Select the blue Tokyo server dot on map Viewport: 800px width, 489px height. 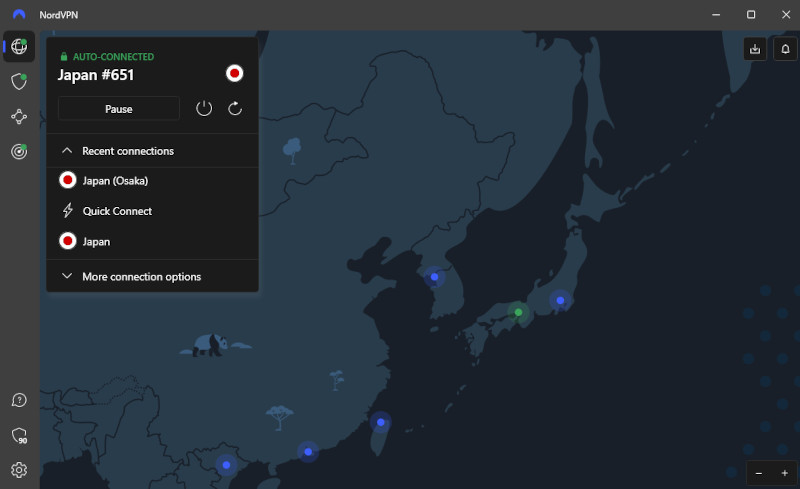560,300
